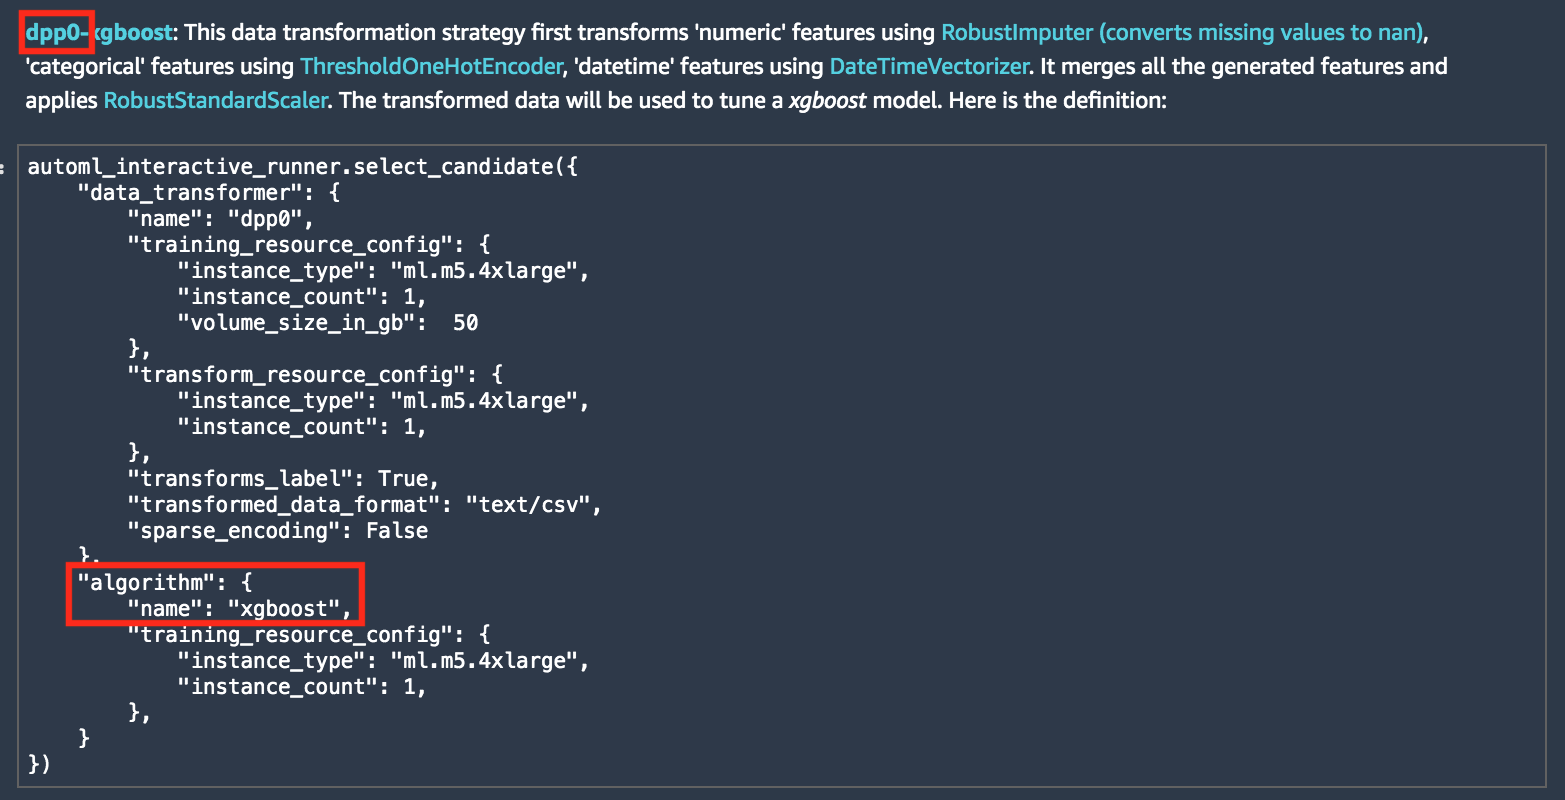Screen dimensions: 1565x800
Task: Follow the ThresholdOneHotEncoder link
Action: pyautogui.click(x=431, y=67)
